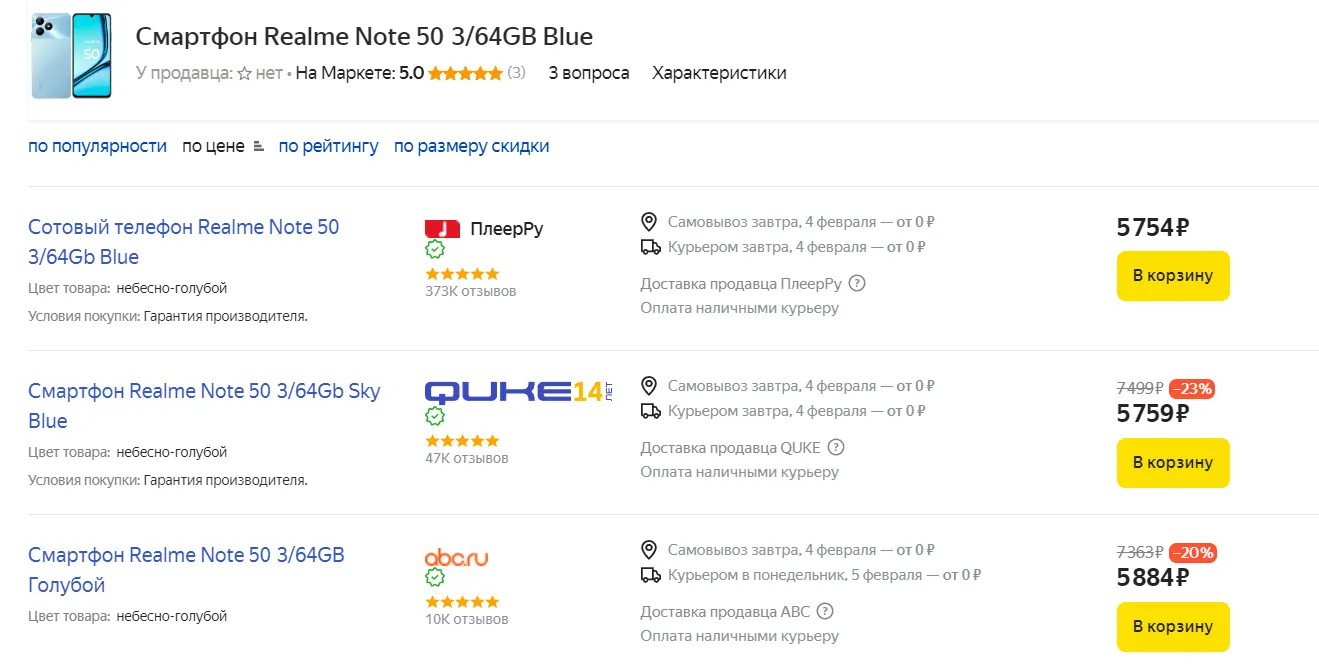
Task: Click green verified badge under PleerRu logo
Action: [x=435, y=250]
